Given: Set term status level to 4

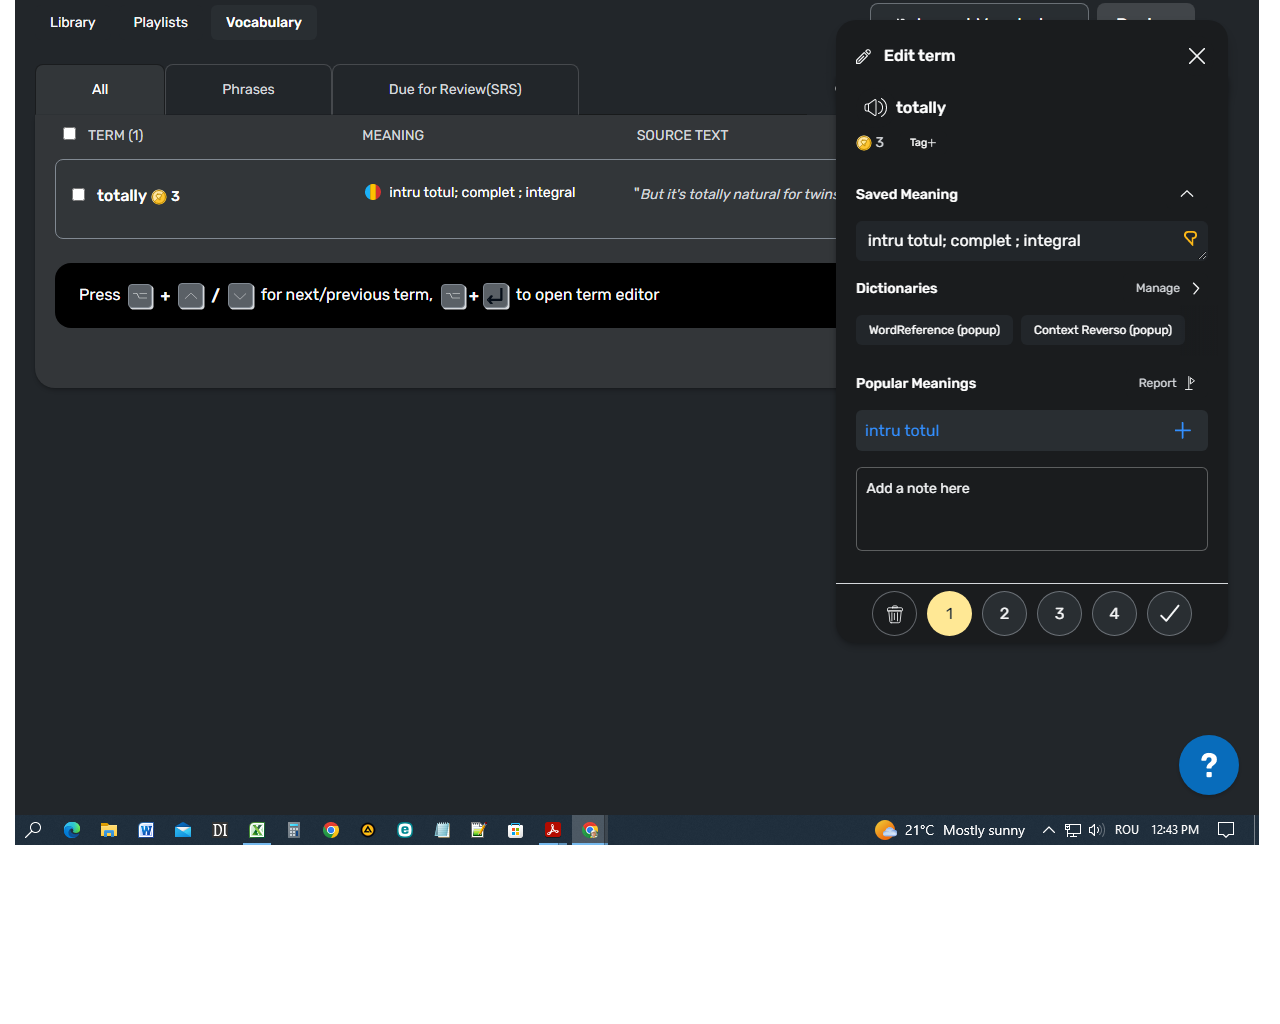Looking at the screenshot, I should coord(1114,614).
